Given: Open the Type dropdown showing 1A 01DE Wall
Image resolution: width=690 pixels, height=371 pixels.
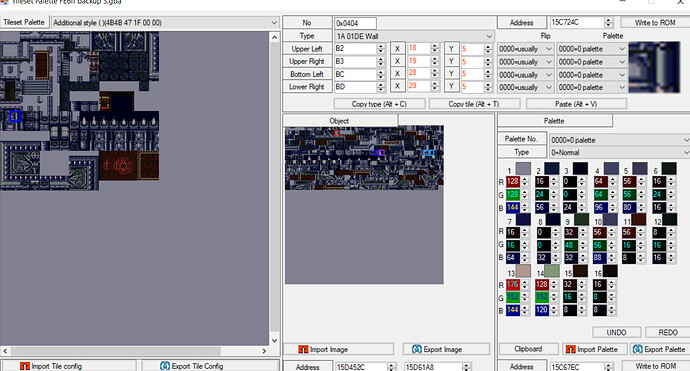Looking at the screenshot, I should pyautogui.click(x=414, y=36).
